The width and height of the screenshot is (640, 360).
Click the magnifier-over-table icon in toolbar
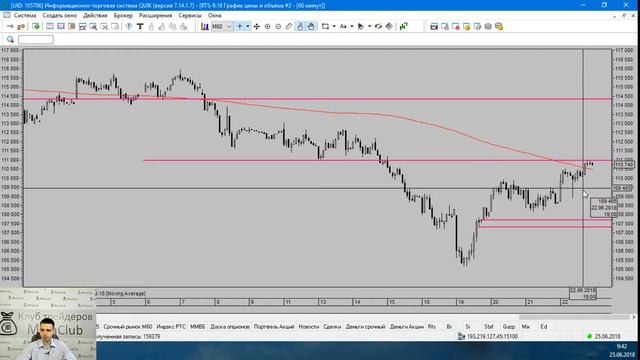[93, 27]
